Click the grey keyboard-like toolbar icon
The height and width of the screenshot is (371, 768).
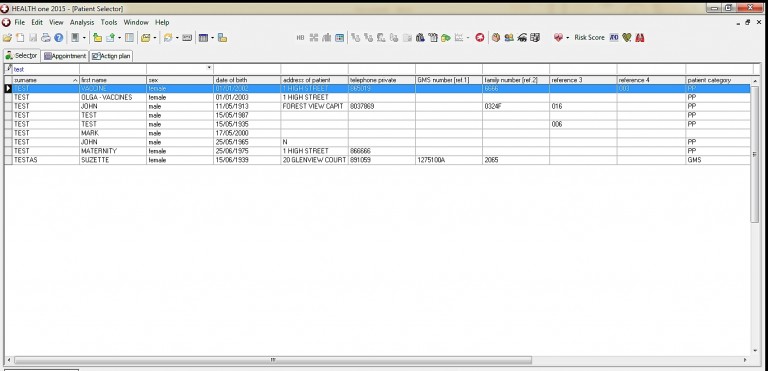(x=187, y=38)
